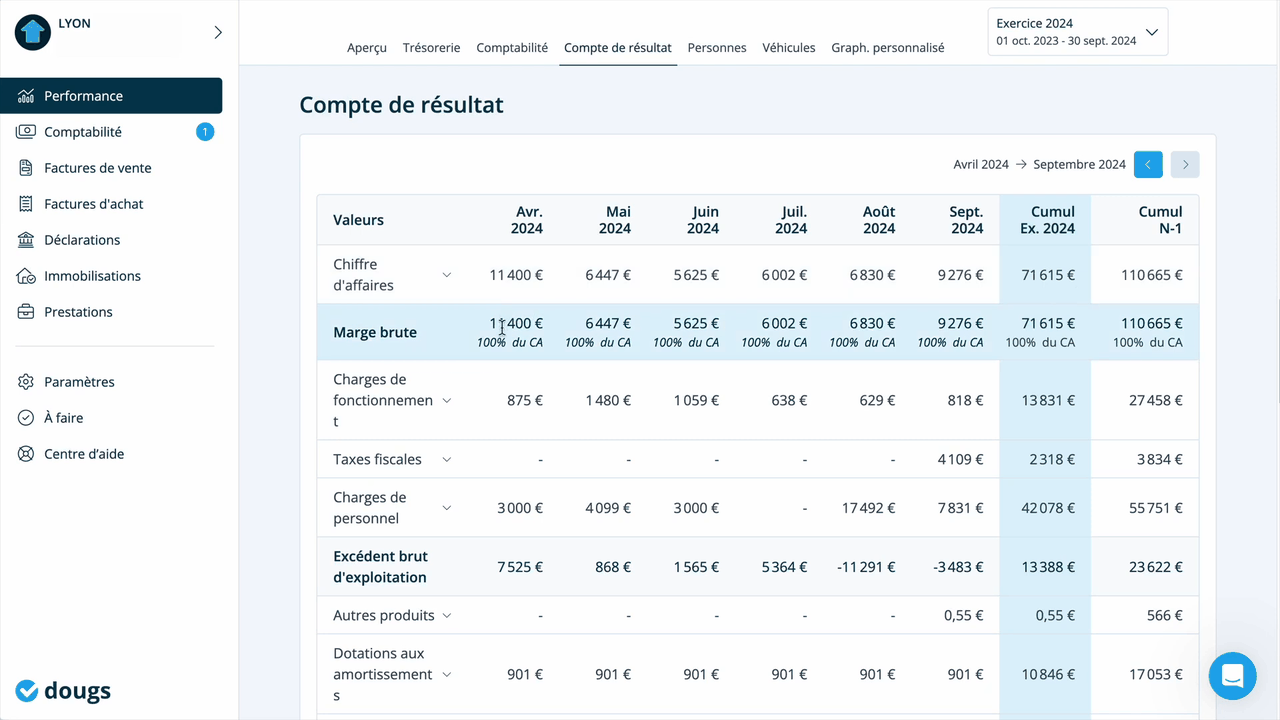The height and width of the screenshot is (720, 1280).
Task: Select the Compte de résultat tab
Action: pyautogui.click(x=618, y=48)
